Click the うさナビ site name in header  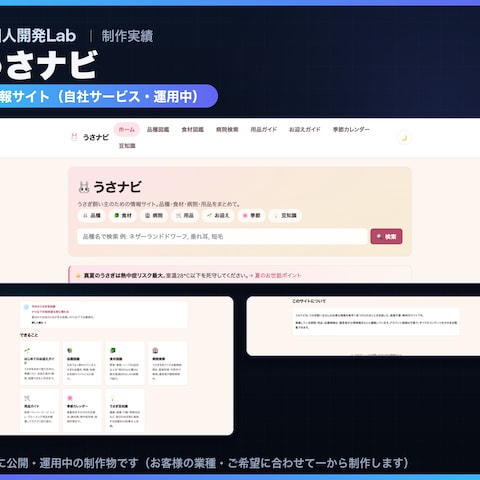click(x=96, y=137)
